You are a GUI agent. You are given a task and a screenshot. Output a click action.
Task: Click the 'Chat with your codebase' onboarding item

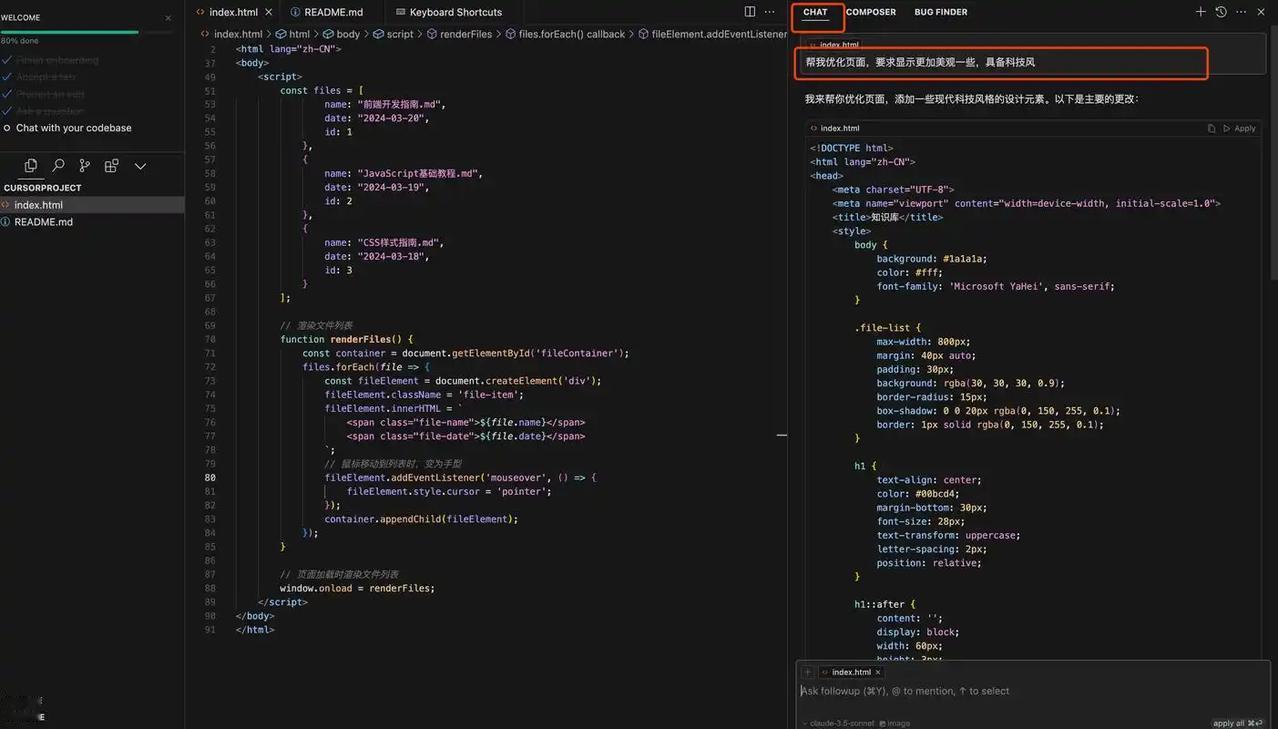73,128
